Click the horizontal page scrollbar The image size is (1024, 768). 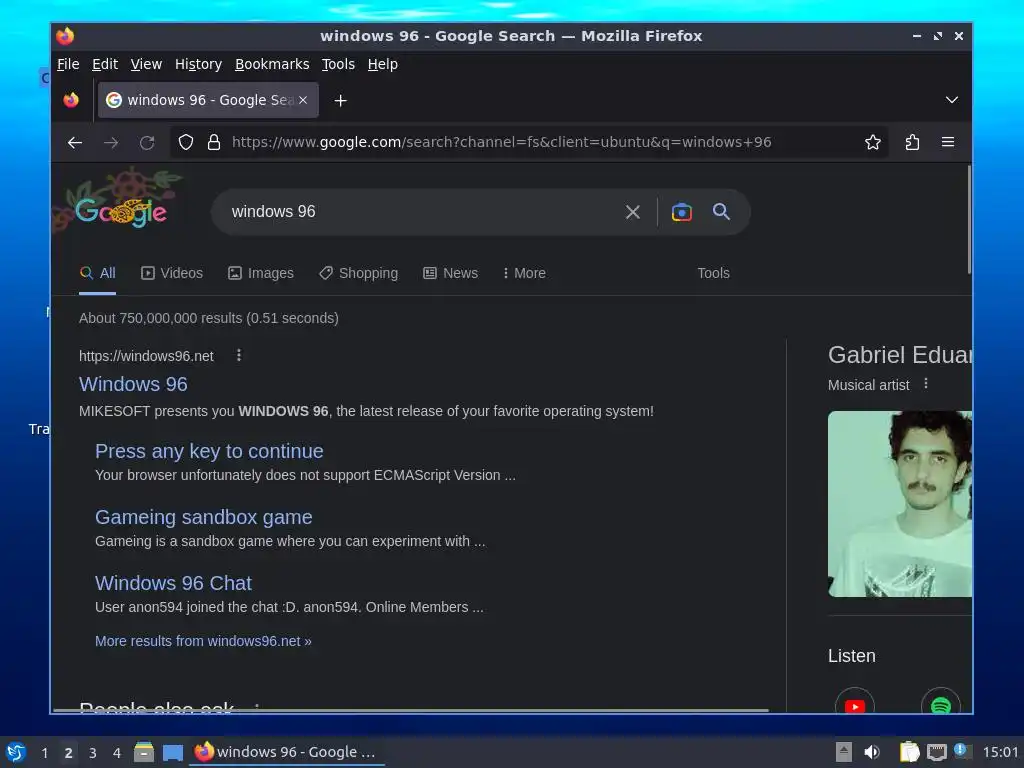[411, 710]
